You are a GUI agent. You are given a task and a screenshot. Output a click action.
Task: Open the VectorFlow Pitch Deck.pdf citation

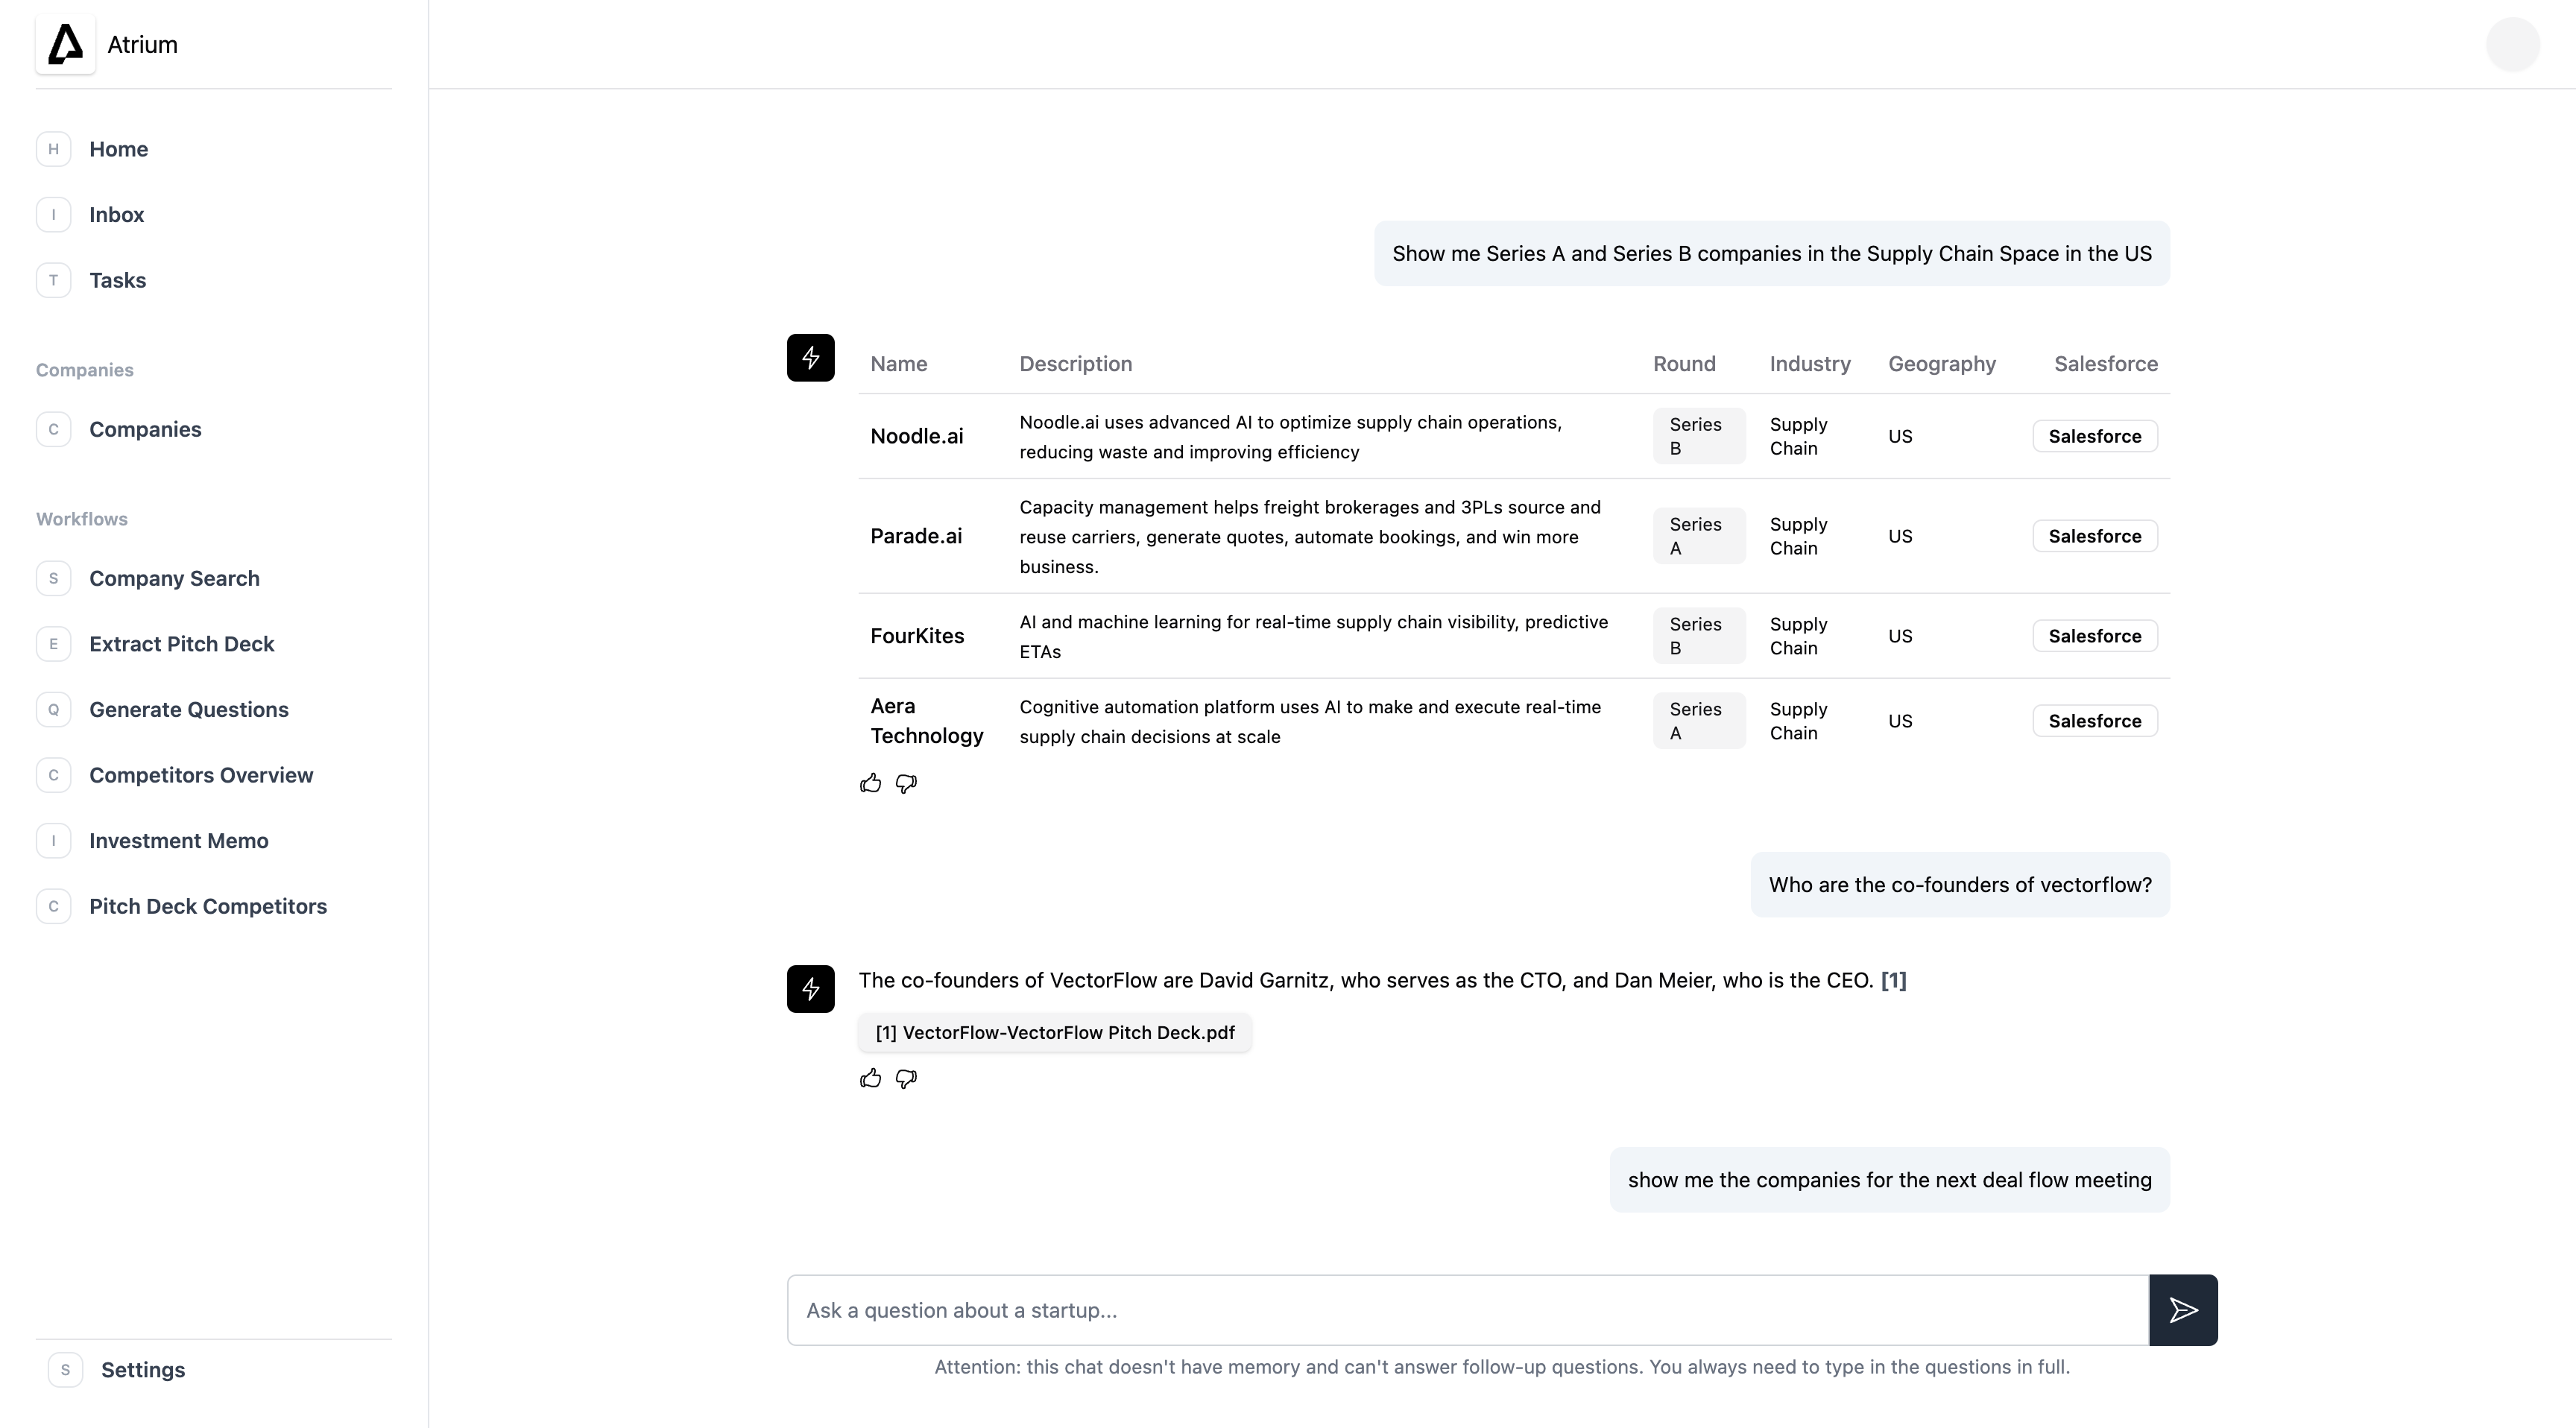point(1054,1033)
